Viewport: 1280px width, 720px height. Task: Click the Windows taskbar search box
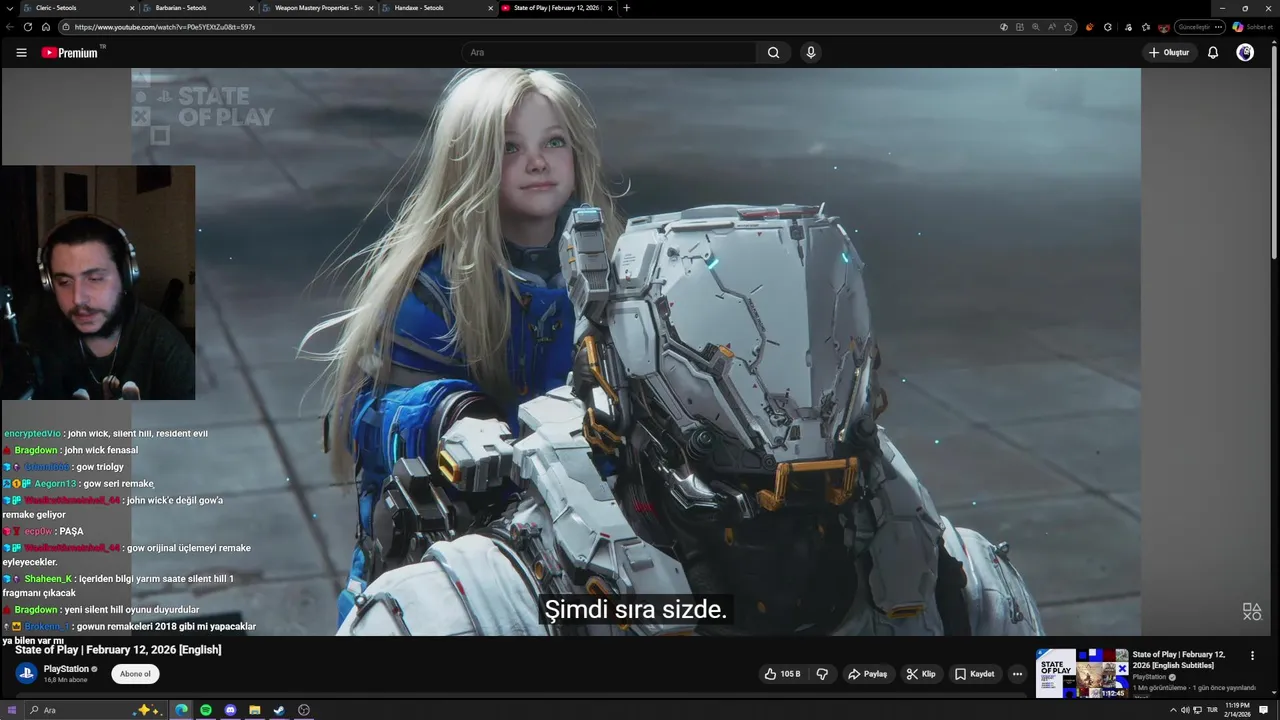click(95, 710)
